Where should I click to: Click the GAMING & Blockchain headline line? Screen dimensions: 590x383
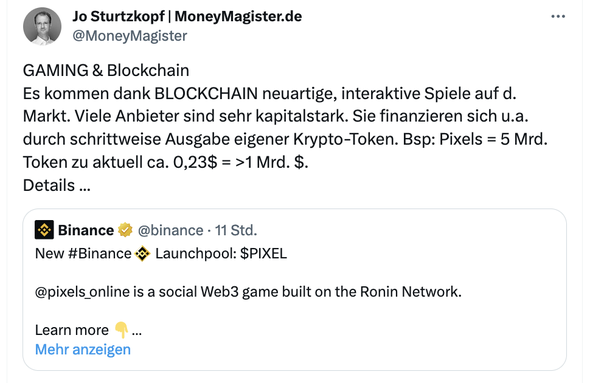coord(106,70)
